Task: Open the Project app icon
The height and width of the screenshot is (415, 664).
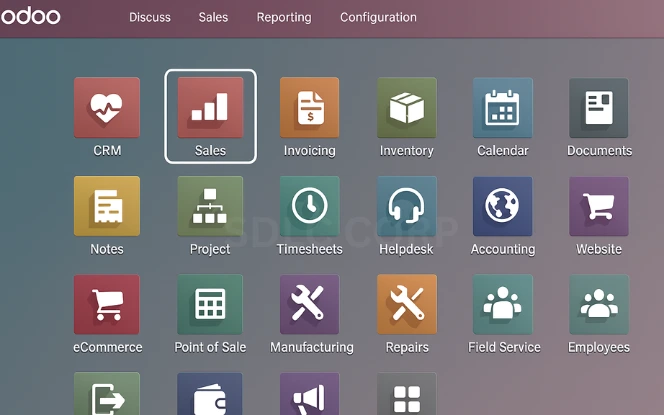Action: coord(210,206)
